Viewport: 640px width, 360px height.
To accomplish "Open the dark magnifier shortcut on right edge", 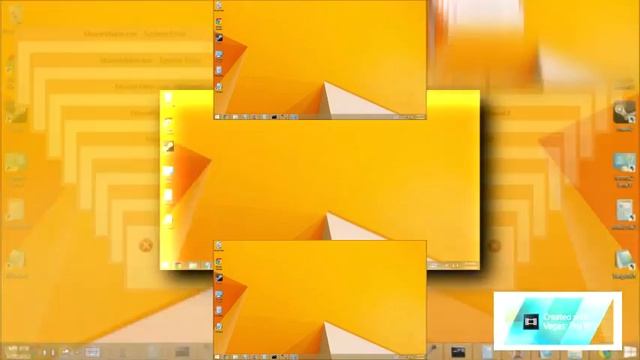I will pyautogui.click(x=624, y=113).
